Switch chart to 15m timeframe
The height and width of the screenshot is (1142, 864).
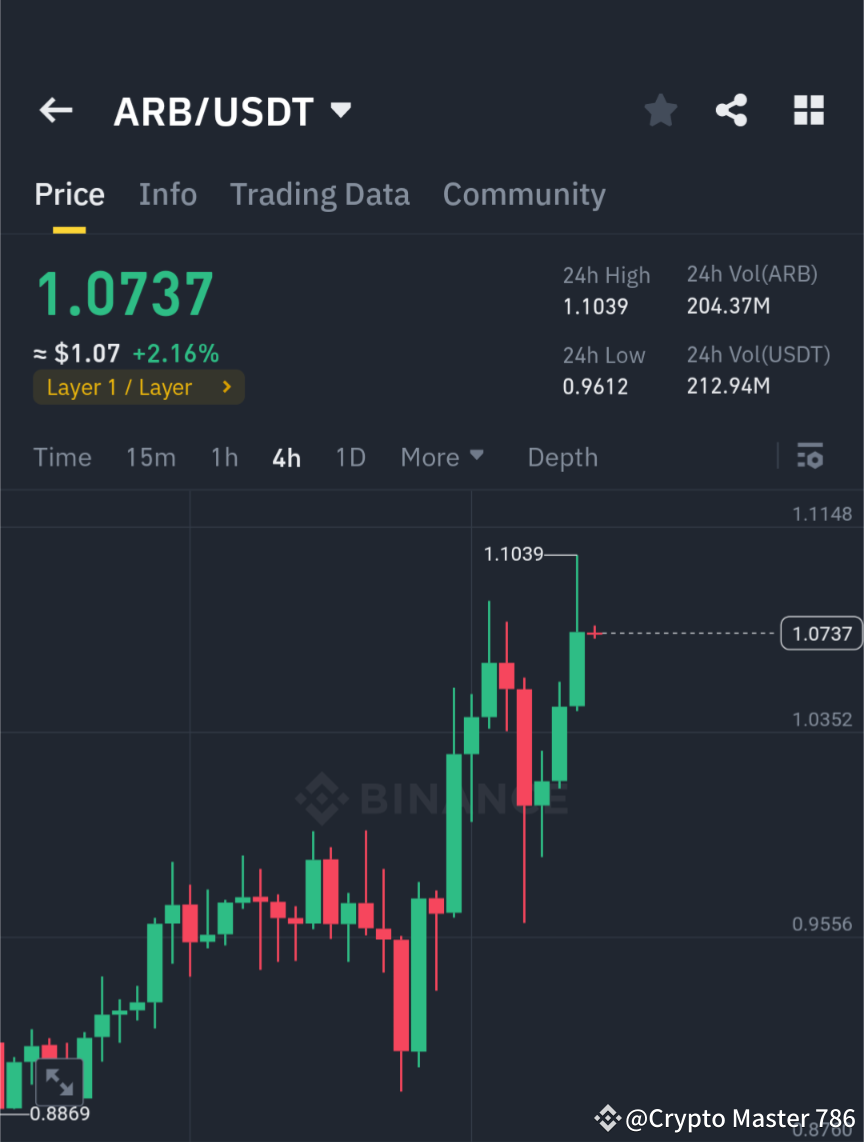tap(151, 457)
